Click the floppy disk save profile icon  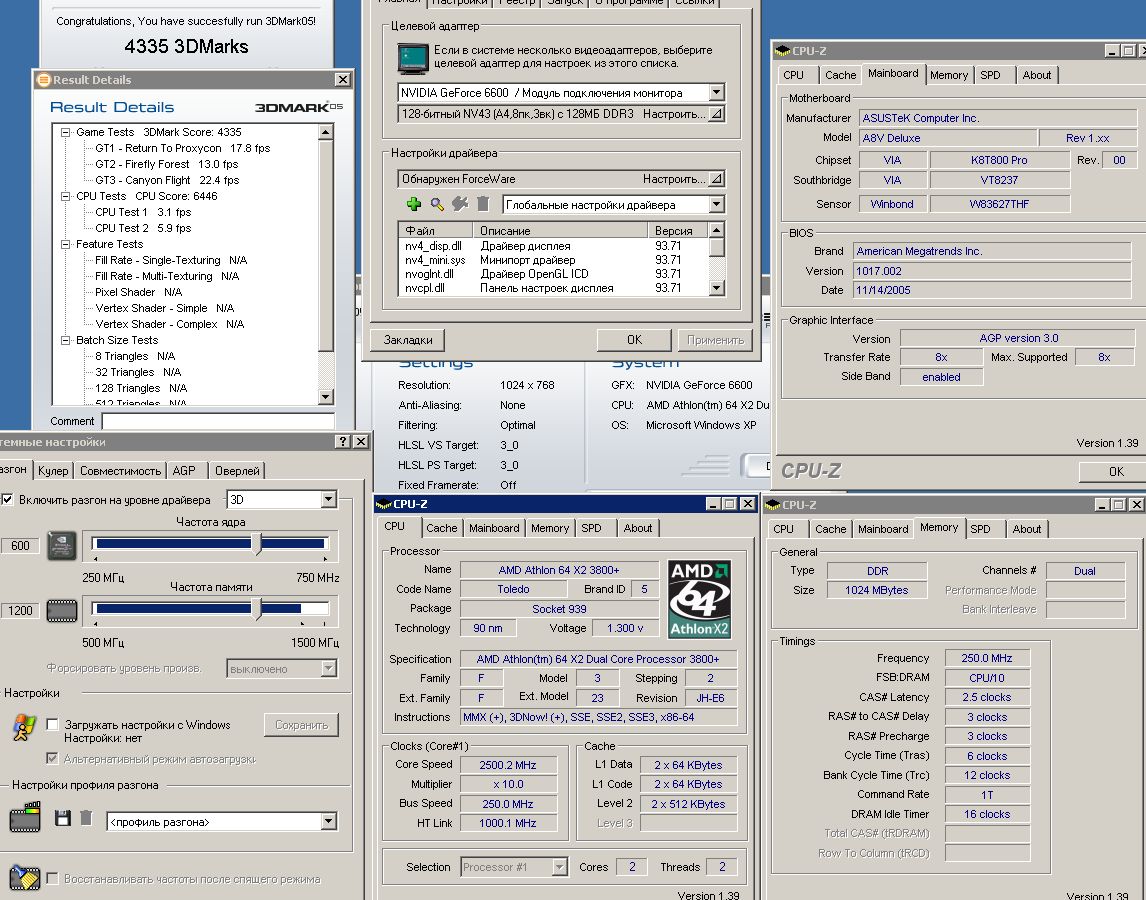point(63,818)
